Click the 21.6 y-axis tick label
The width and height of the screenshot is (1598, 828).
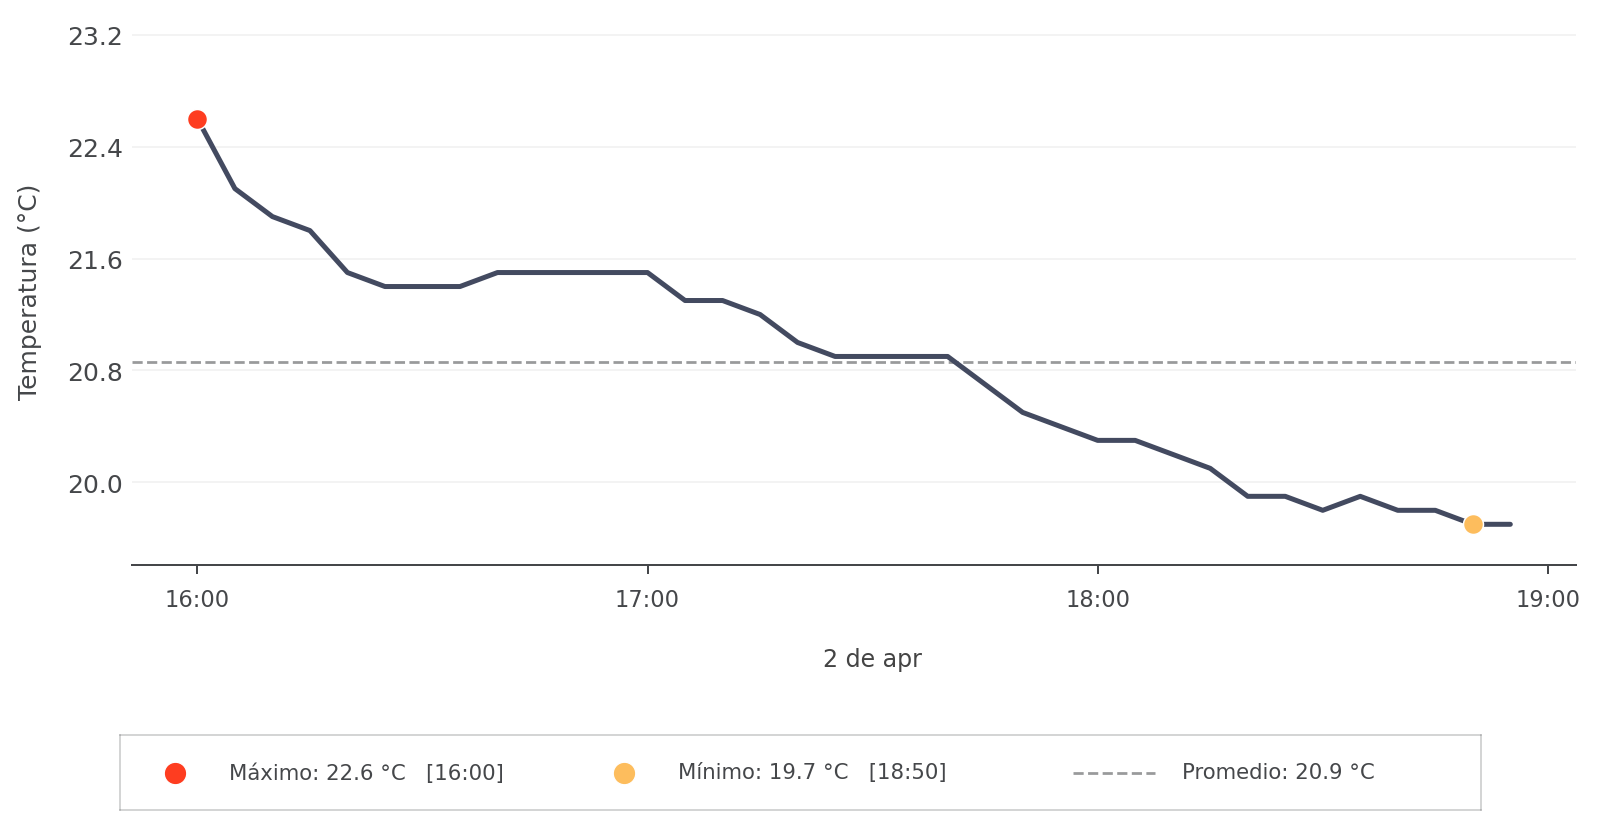(x=95, y=261)
